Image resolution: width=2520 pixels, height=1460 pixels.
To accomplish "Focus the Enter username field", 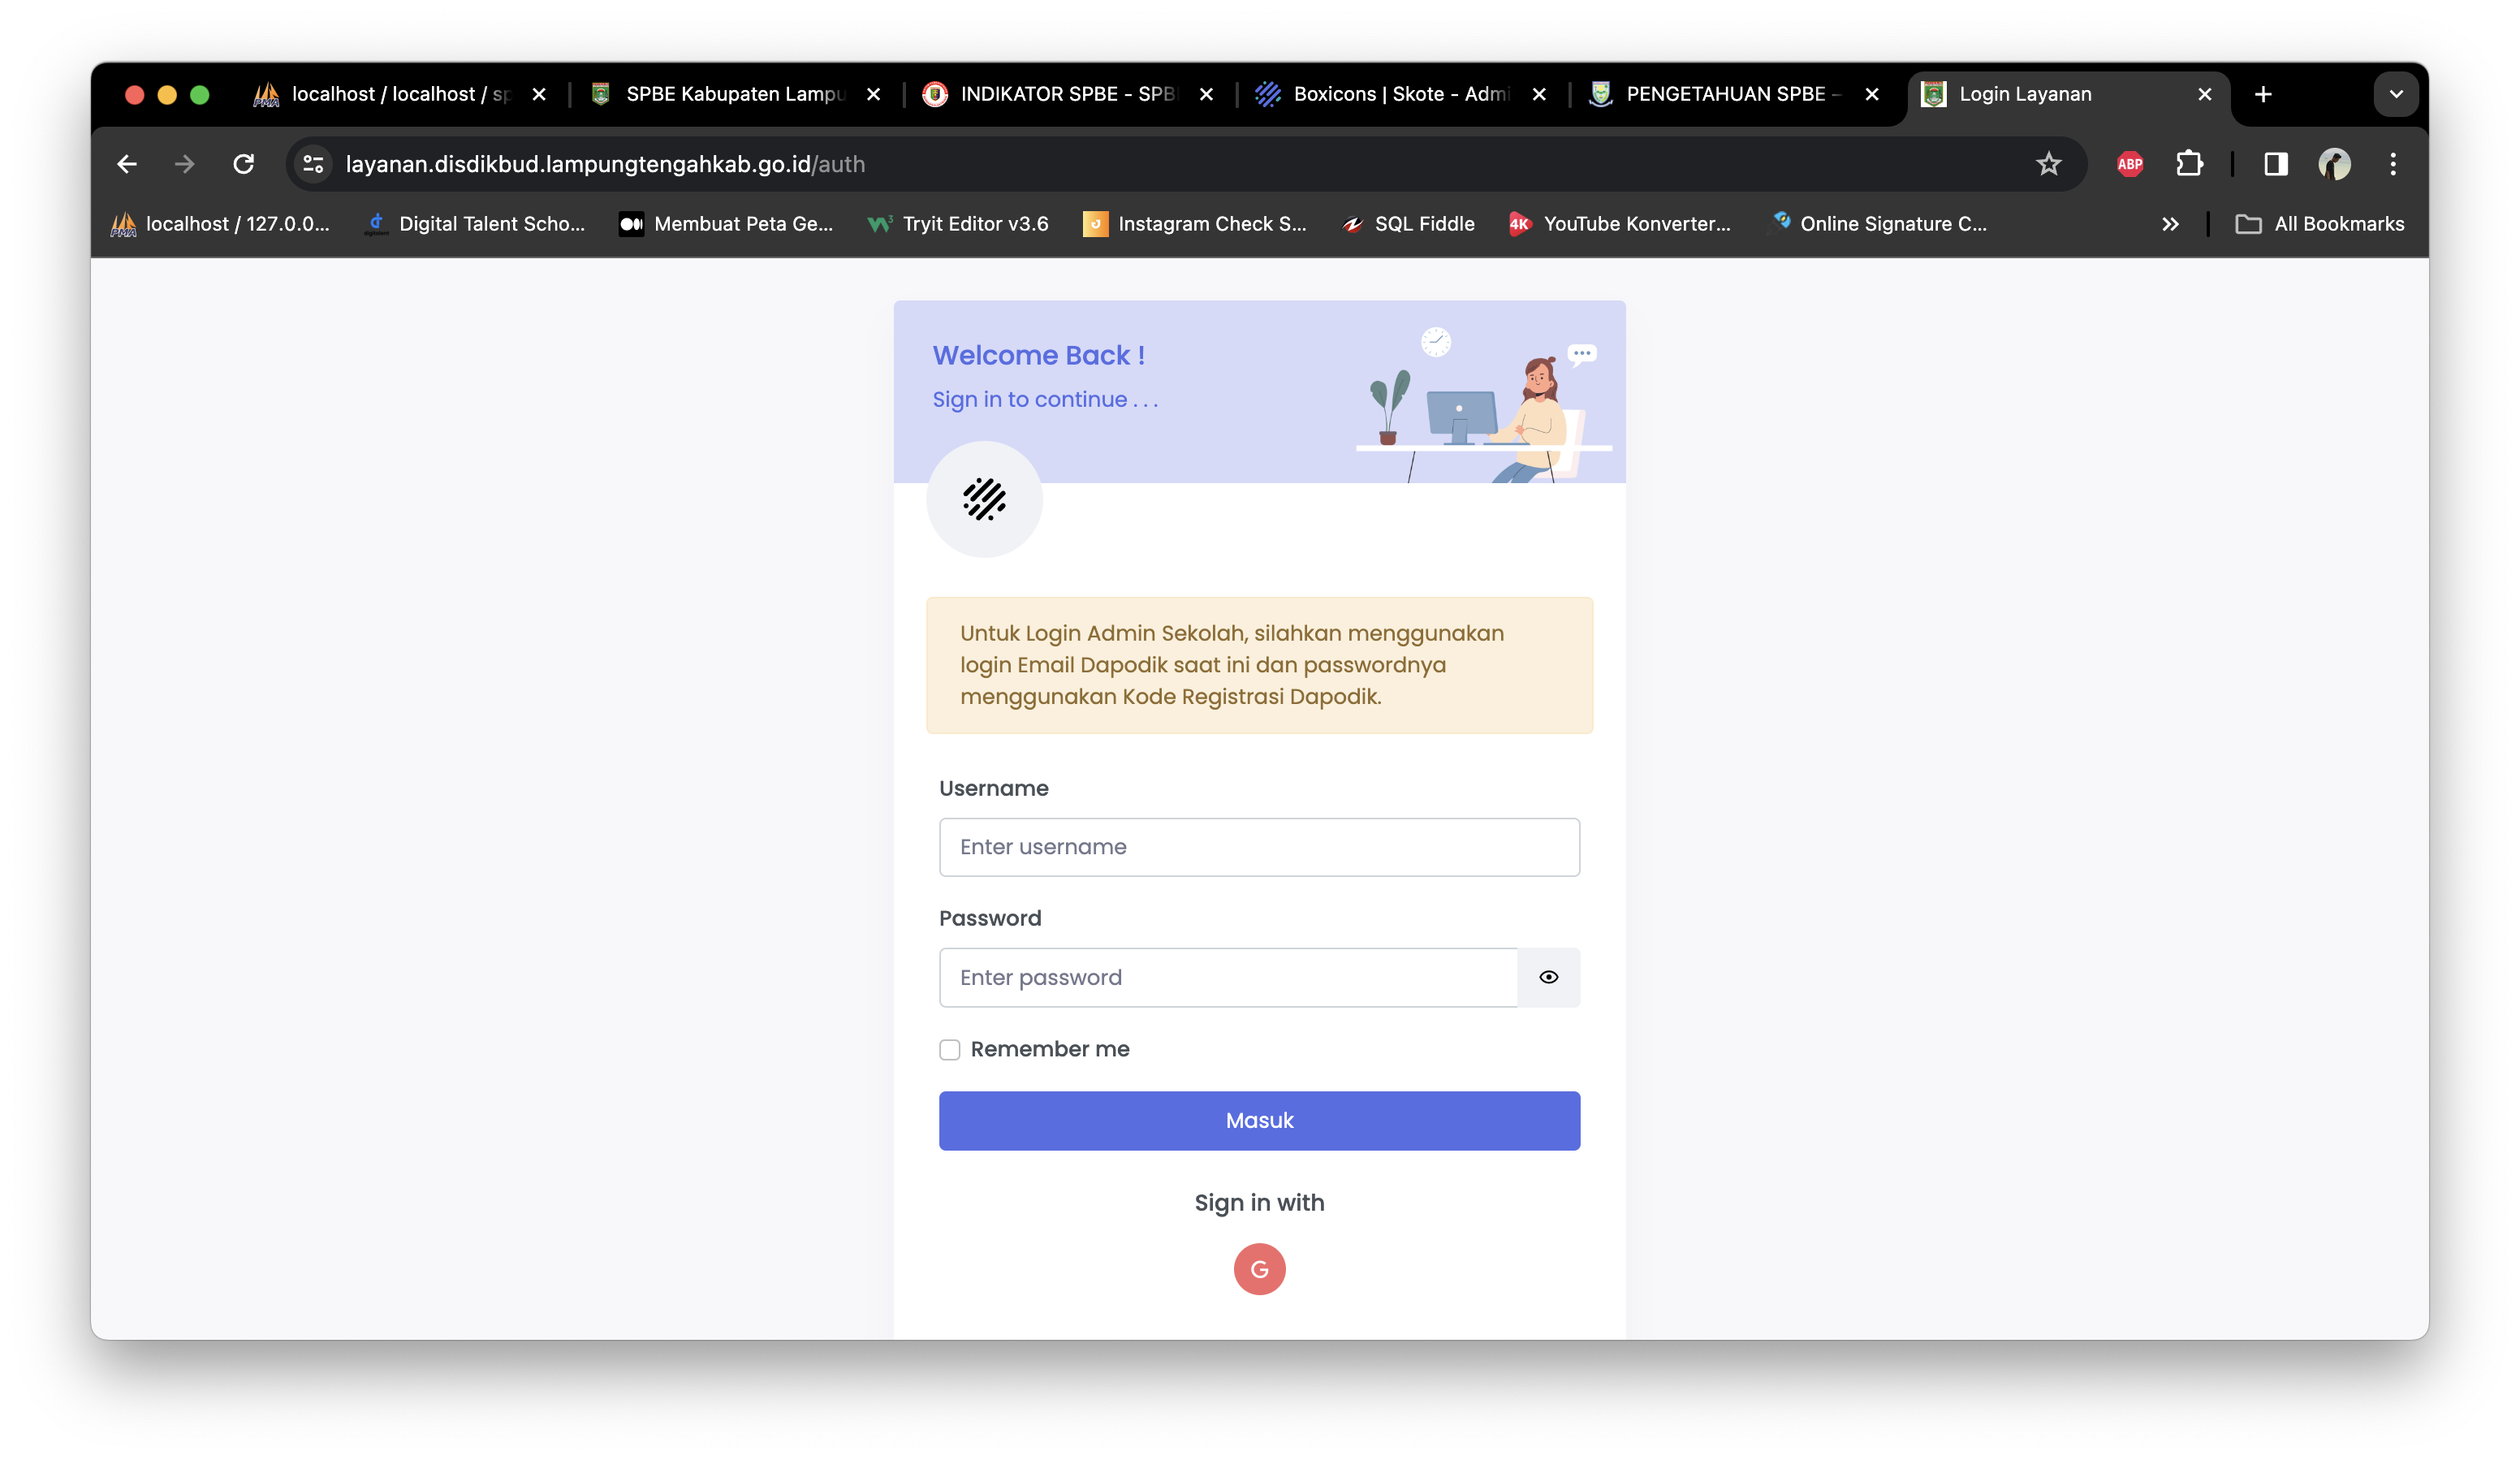I will (x=1259, y=847).
